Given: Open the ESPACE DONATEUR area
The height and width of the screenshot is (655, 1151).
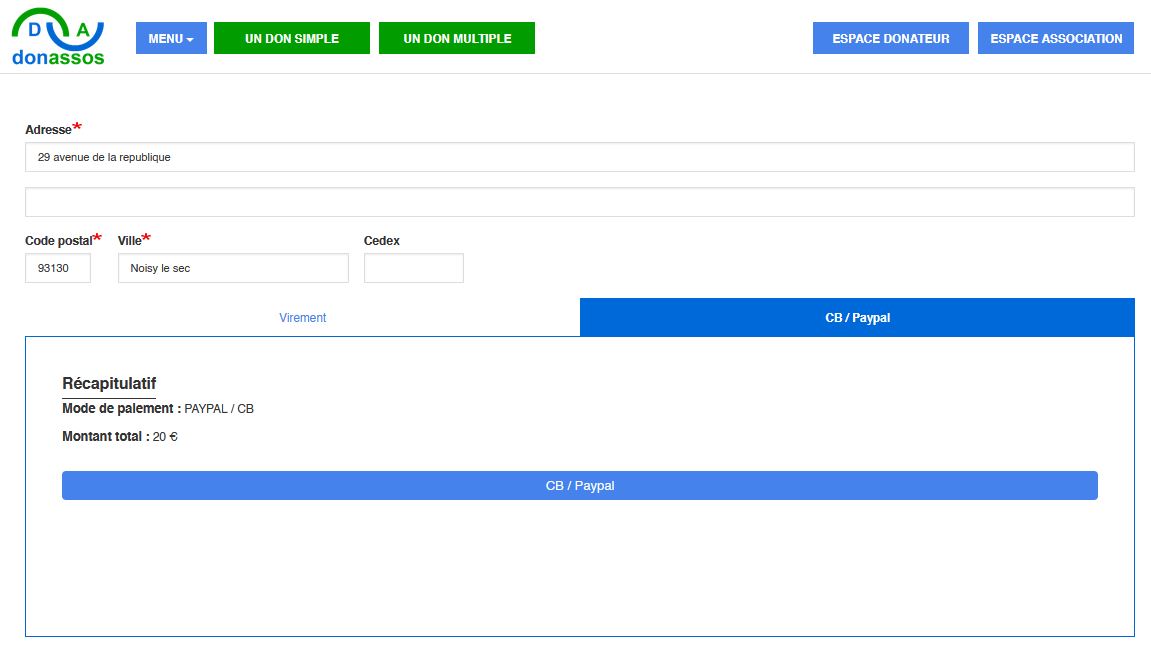Looking at the screenshot, I should (x=890, y=38).
